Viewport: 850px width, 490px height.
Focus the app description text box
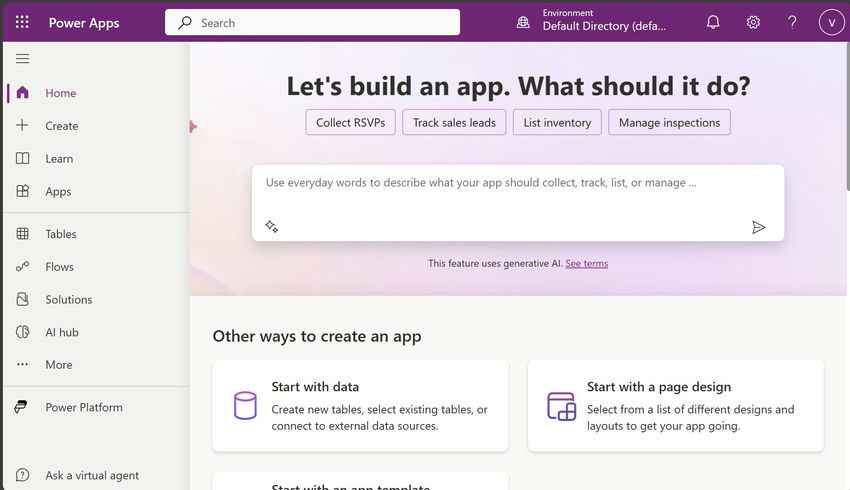[x=518, y=203]
